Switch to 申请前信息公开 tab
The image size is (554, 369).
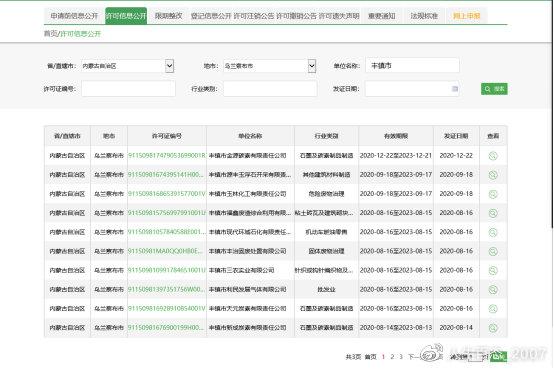(x=74, y=16)
